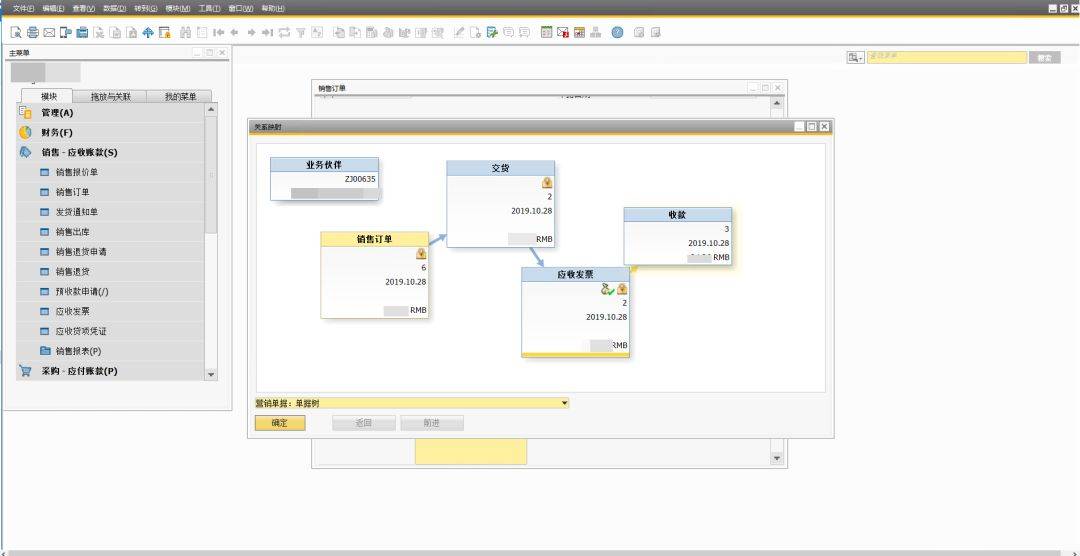Image resolution: width=1080 pixels, height=556 pixels.
Task: Click the main menu scrollbar down arrow
Action: [211, 375]
